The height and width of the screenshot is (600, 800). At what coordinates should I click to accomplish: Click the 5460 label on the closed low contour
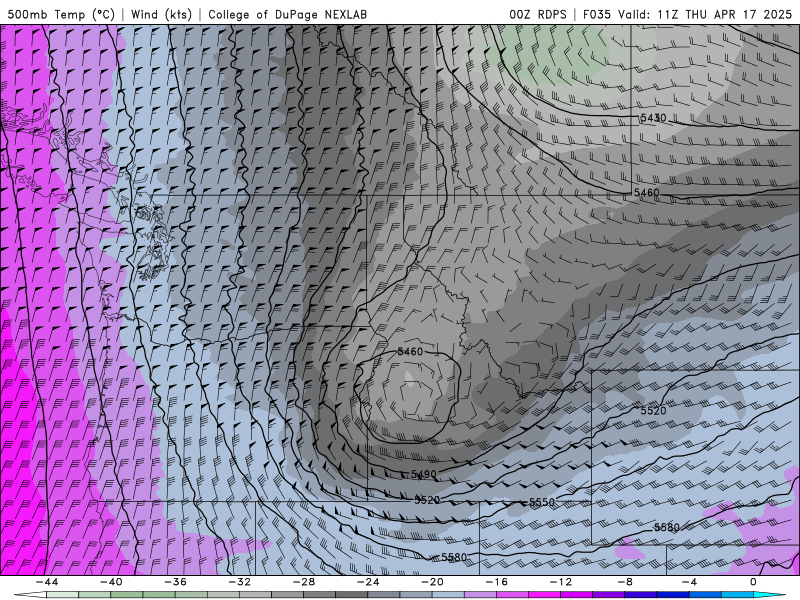click(410, 352)
